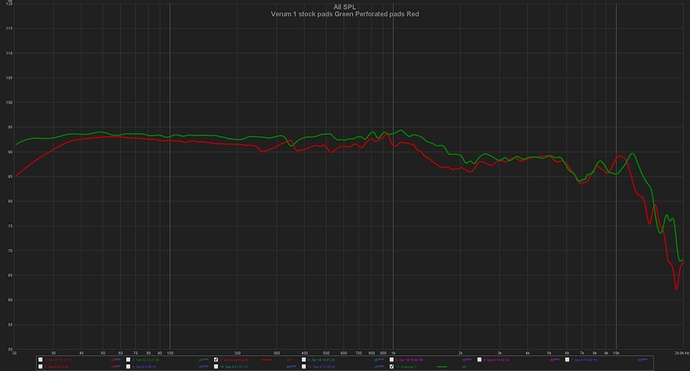Click the All SPL graph title

click(x=345, y=7)
